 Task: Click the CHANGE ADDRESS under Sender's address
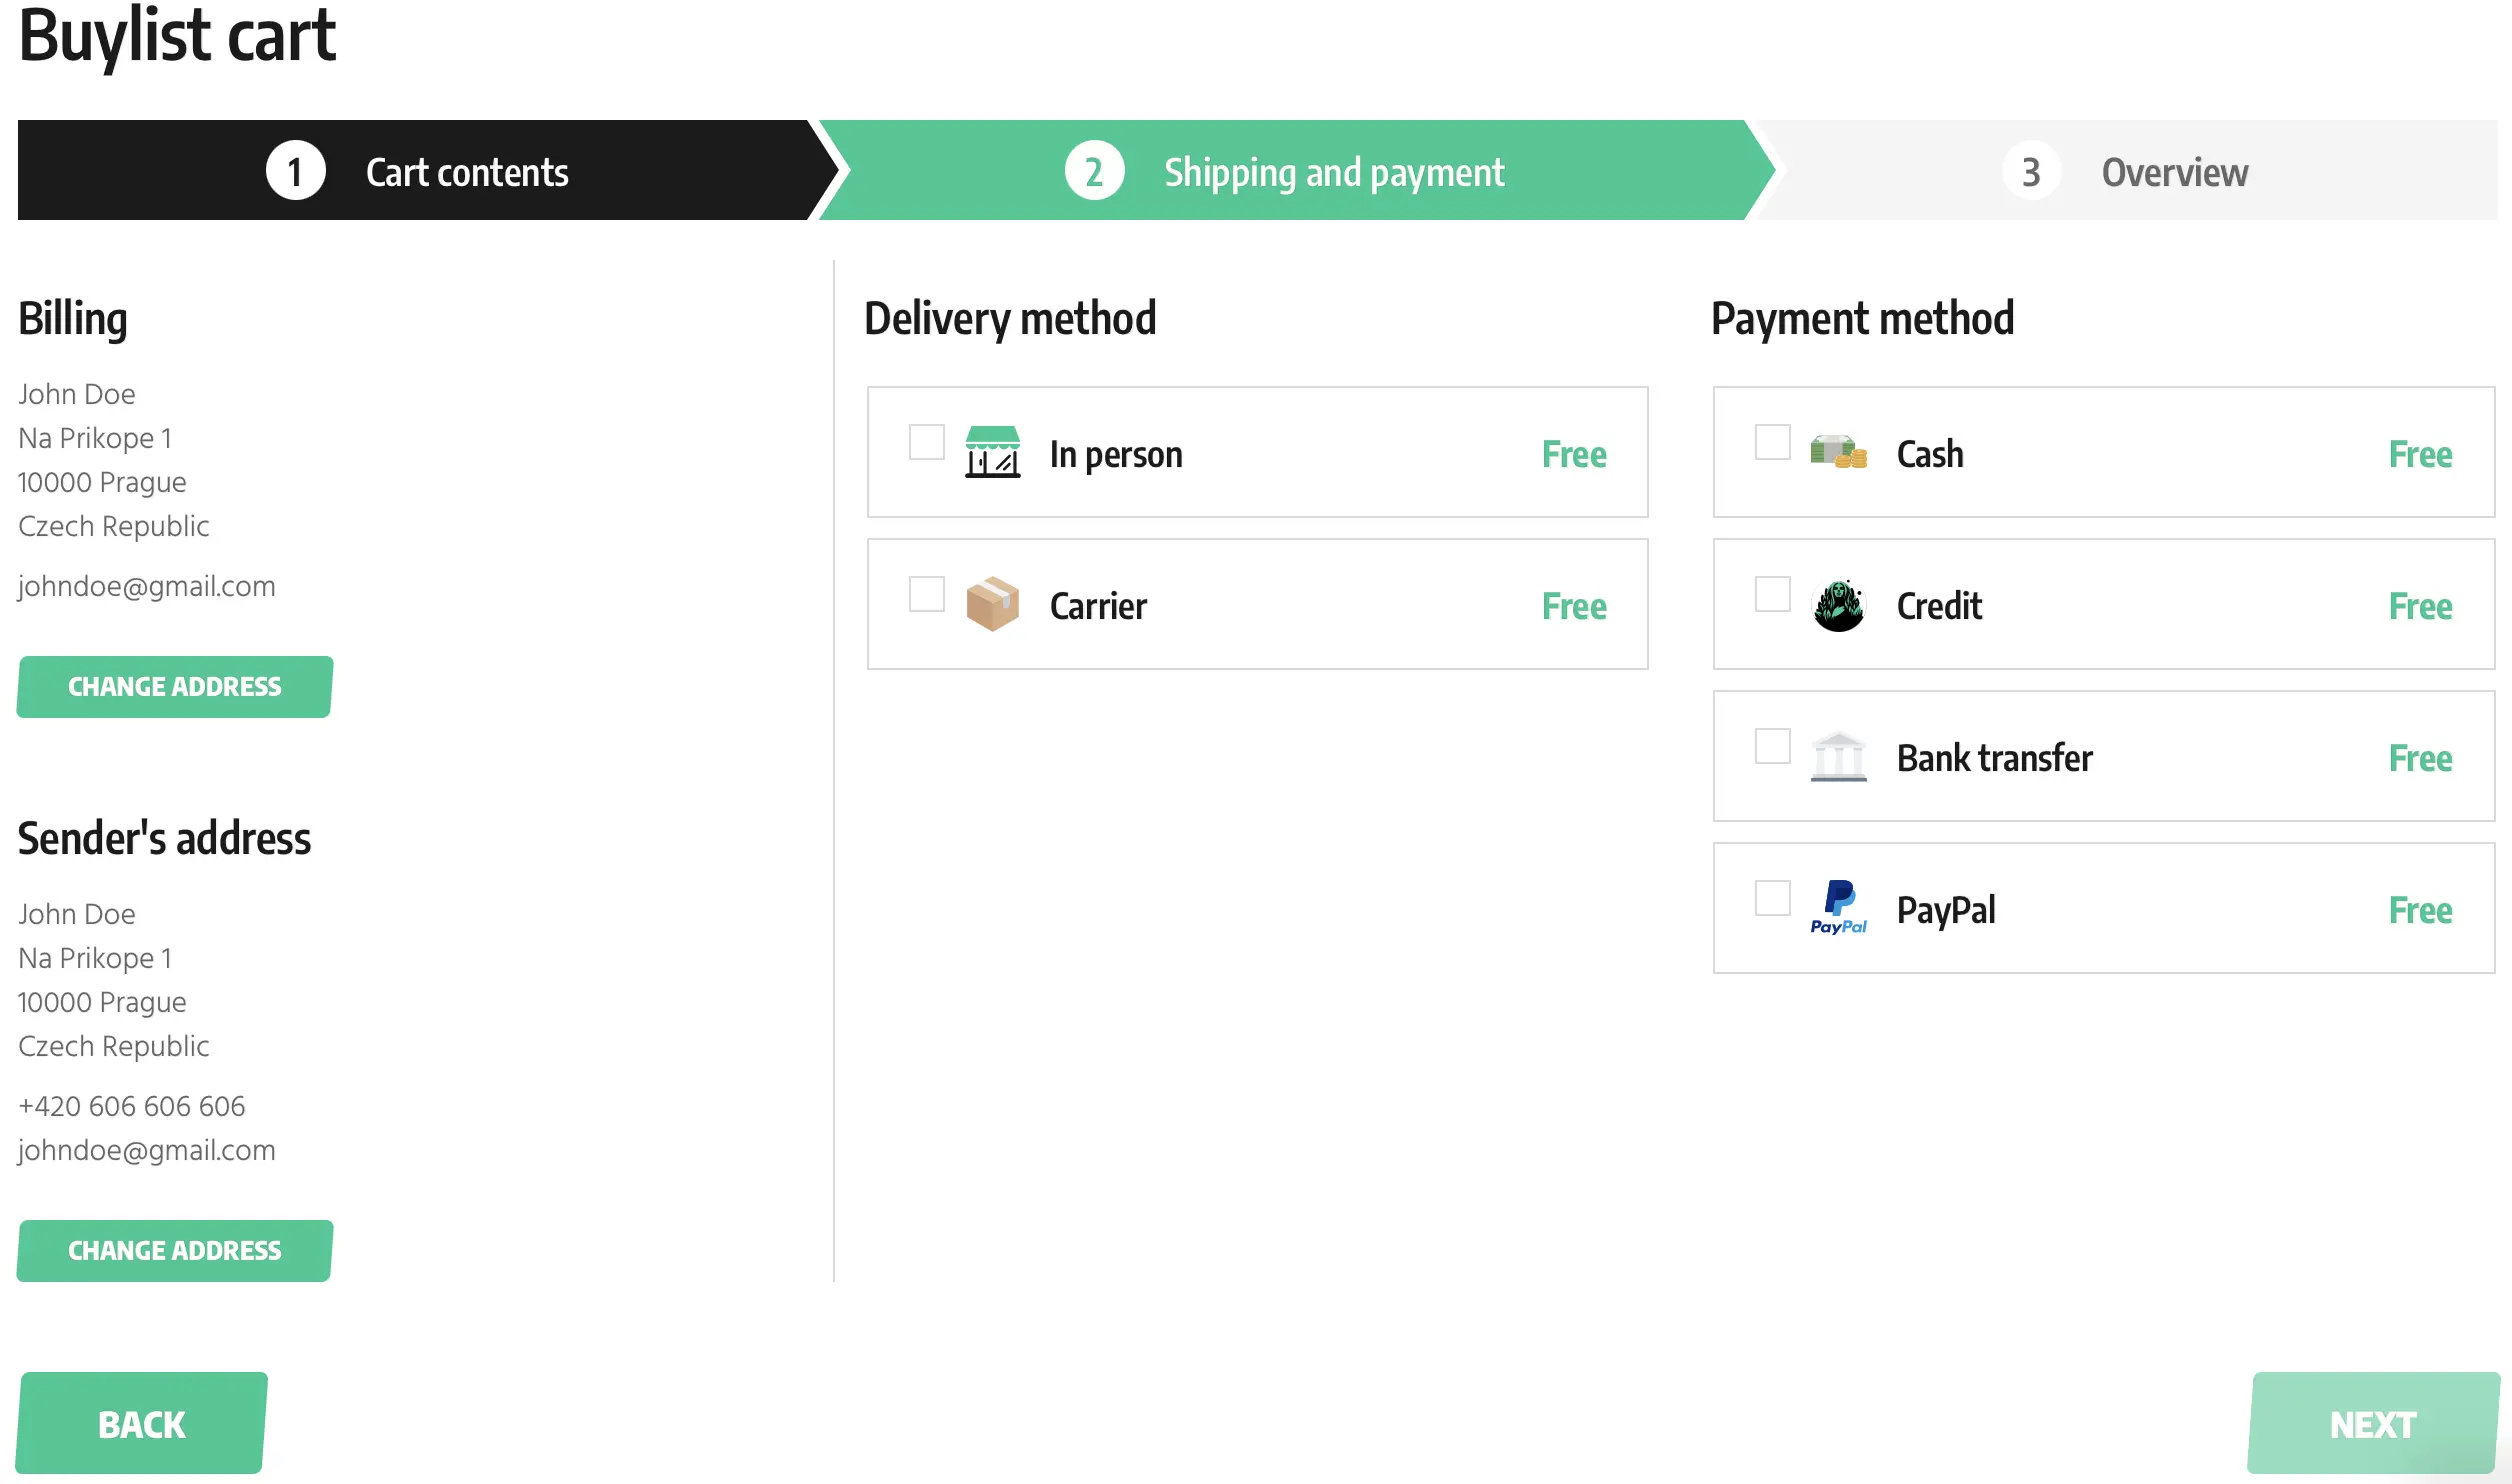point(173,1249)
